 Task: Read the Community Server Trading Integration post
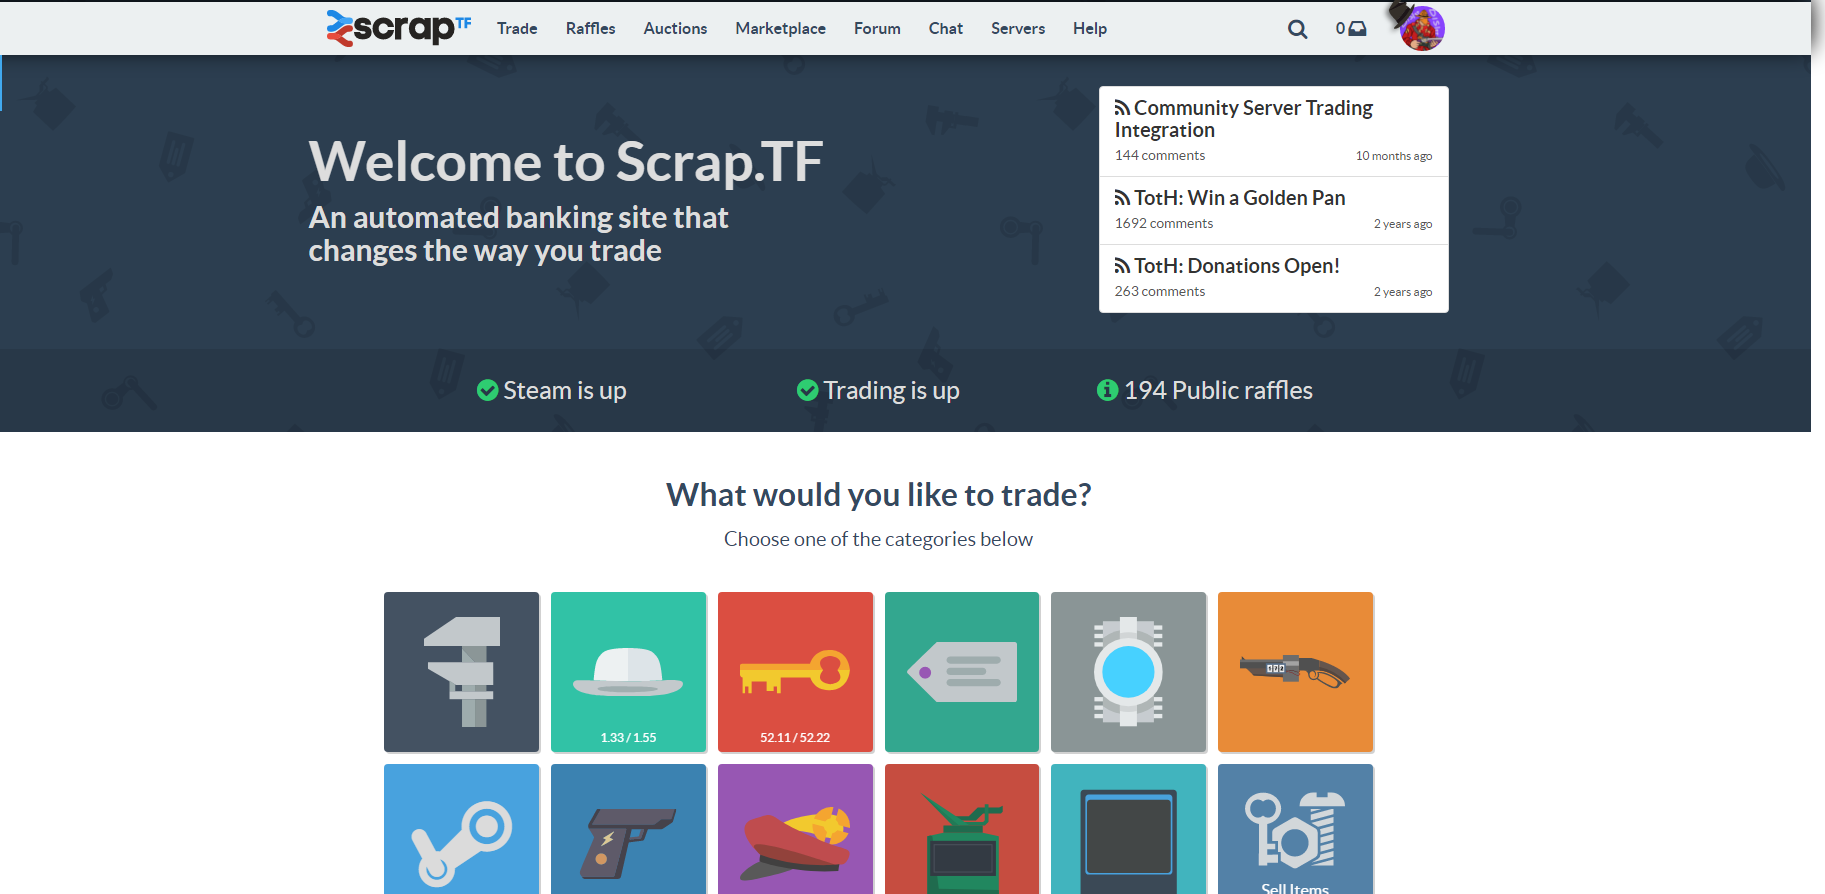tap(1244, 119)
